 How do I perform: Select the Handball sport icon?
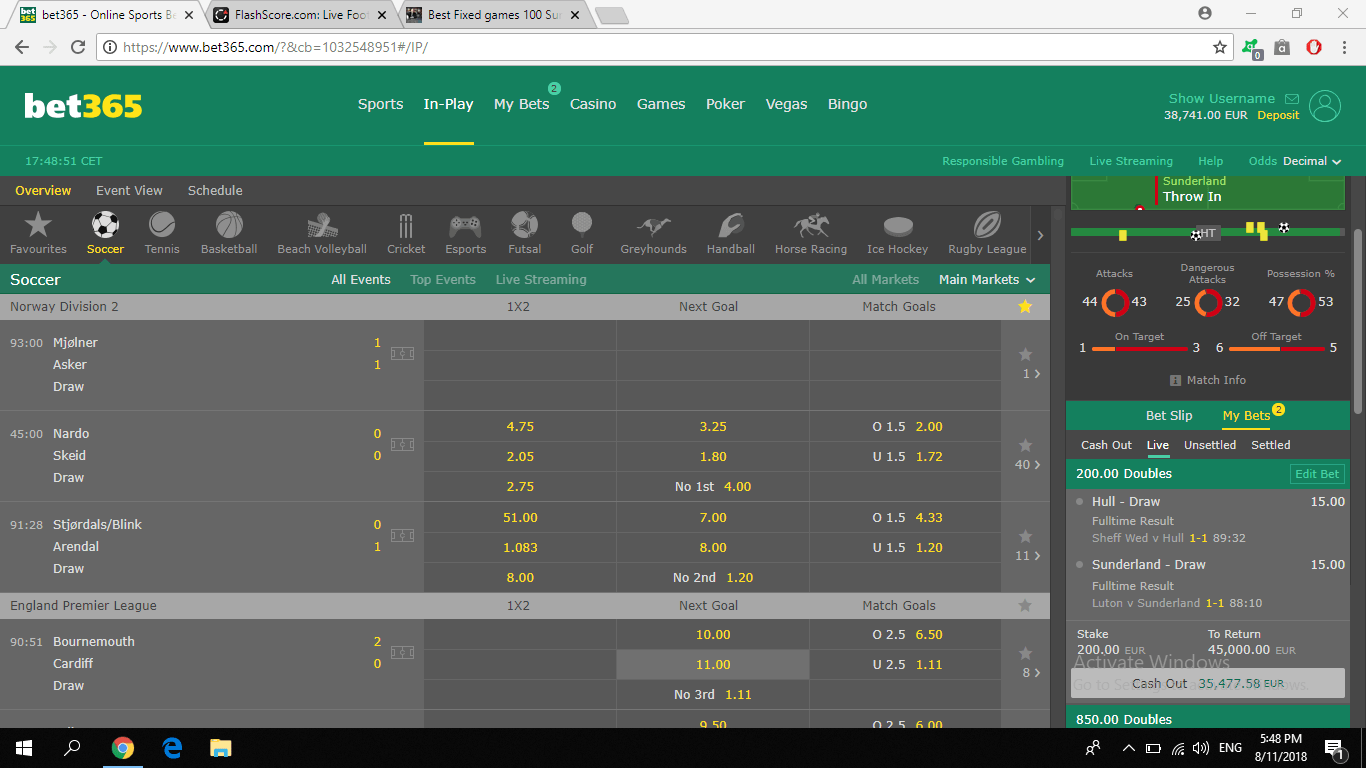pos(731,224)
